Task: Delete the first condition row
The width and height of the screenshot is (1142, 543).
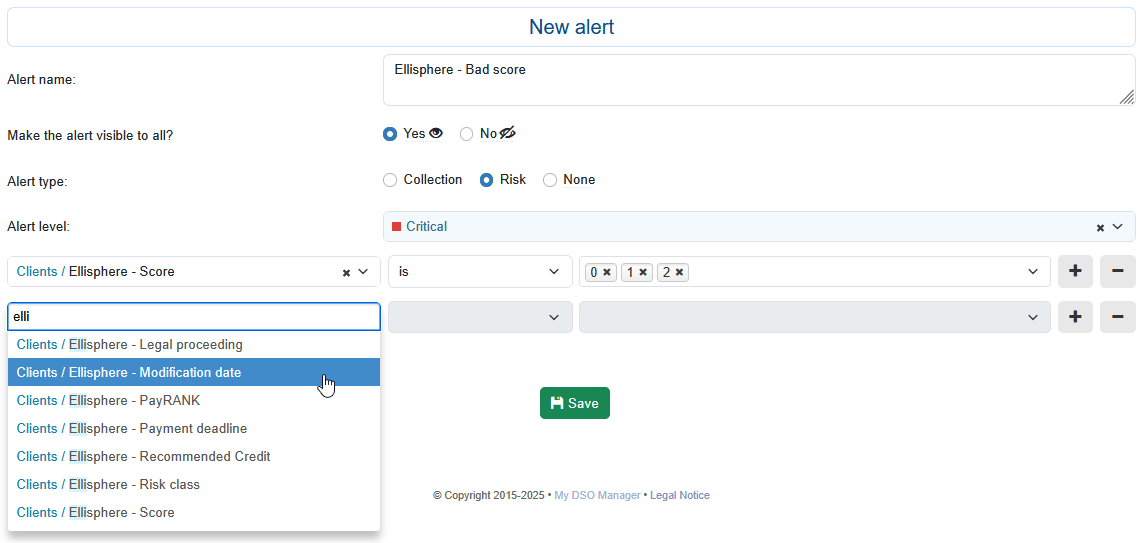Action: [1117, 271]
